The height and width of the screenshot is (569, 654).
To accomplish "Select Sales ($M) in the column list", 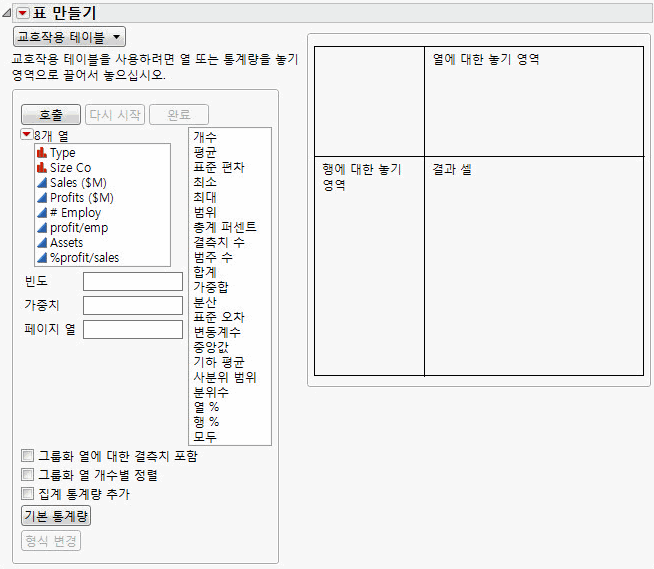I will [x=78, y=183].
